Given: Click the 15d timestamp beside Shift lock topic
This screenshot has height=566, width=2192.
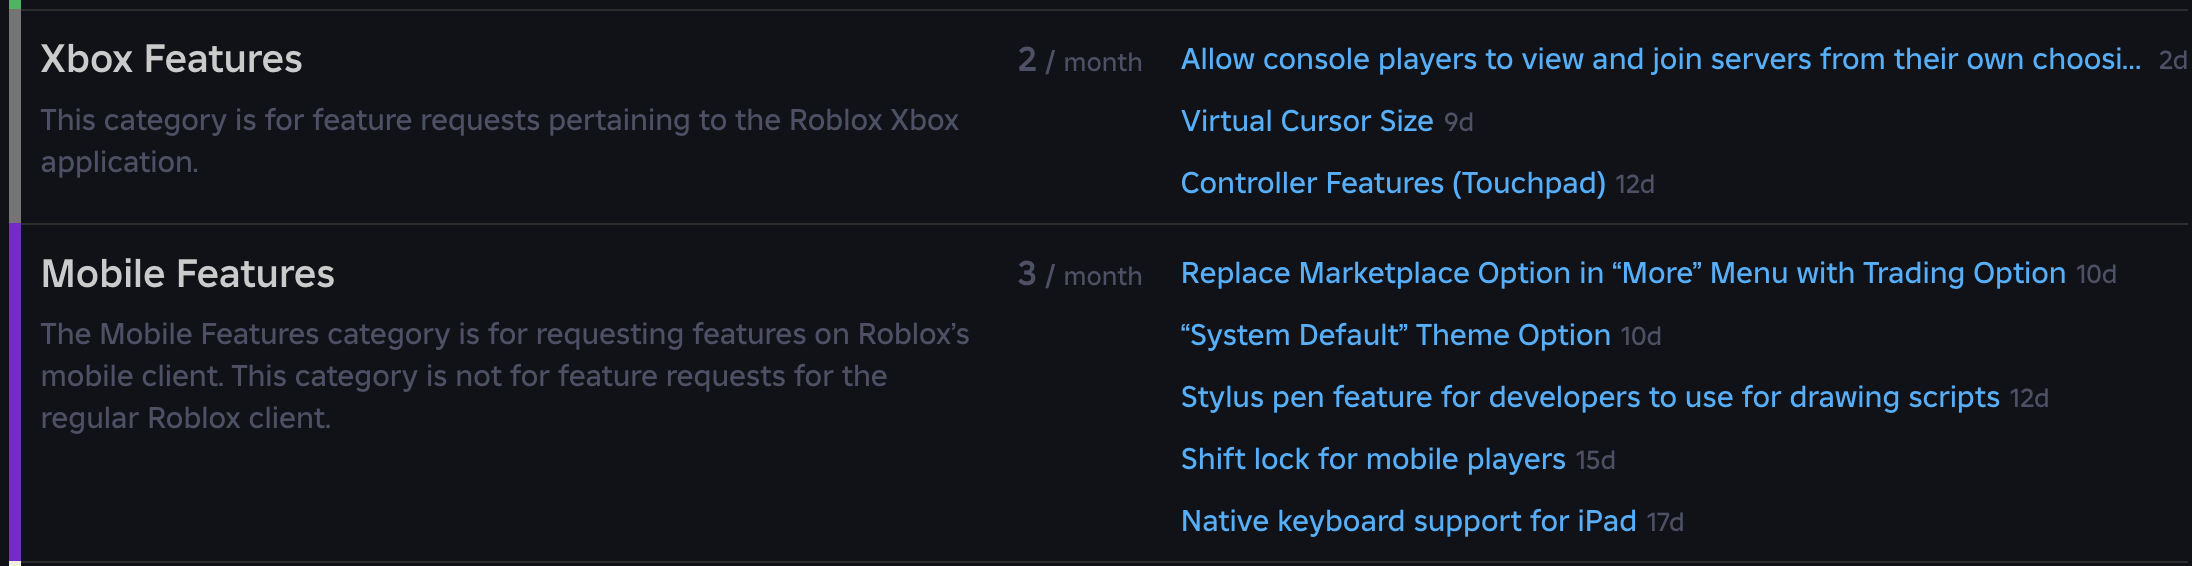Looking at the screenshot, I should [x=1595, y=461].
